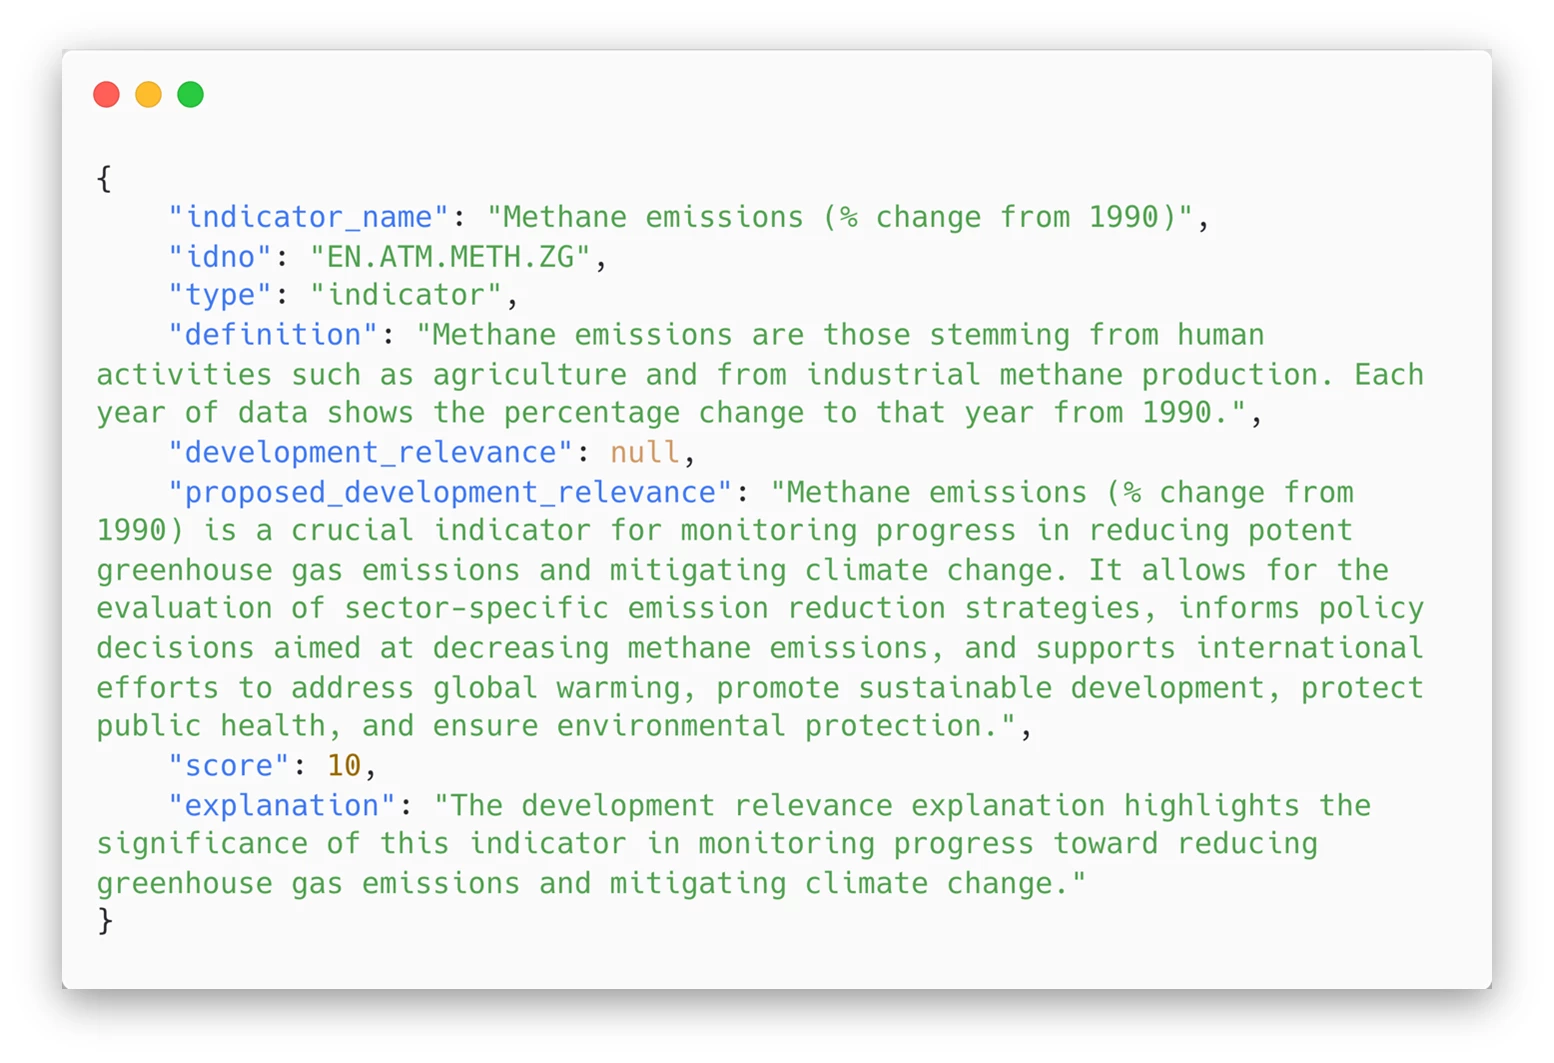Click the red close window dot
The height and width of the screenshot is (1063, 1554).
106,95
